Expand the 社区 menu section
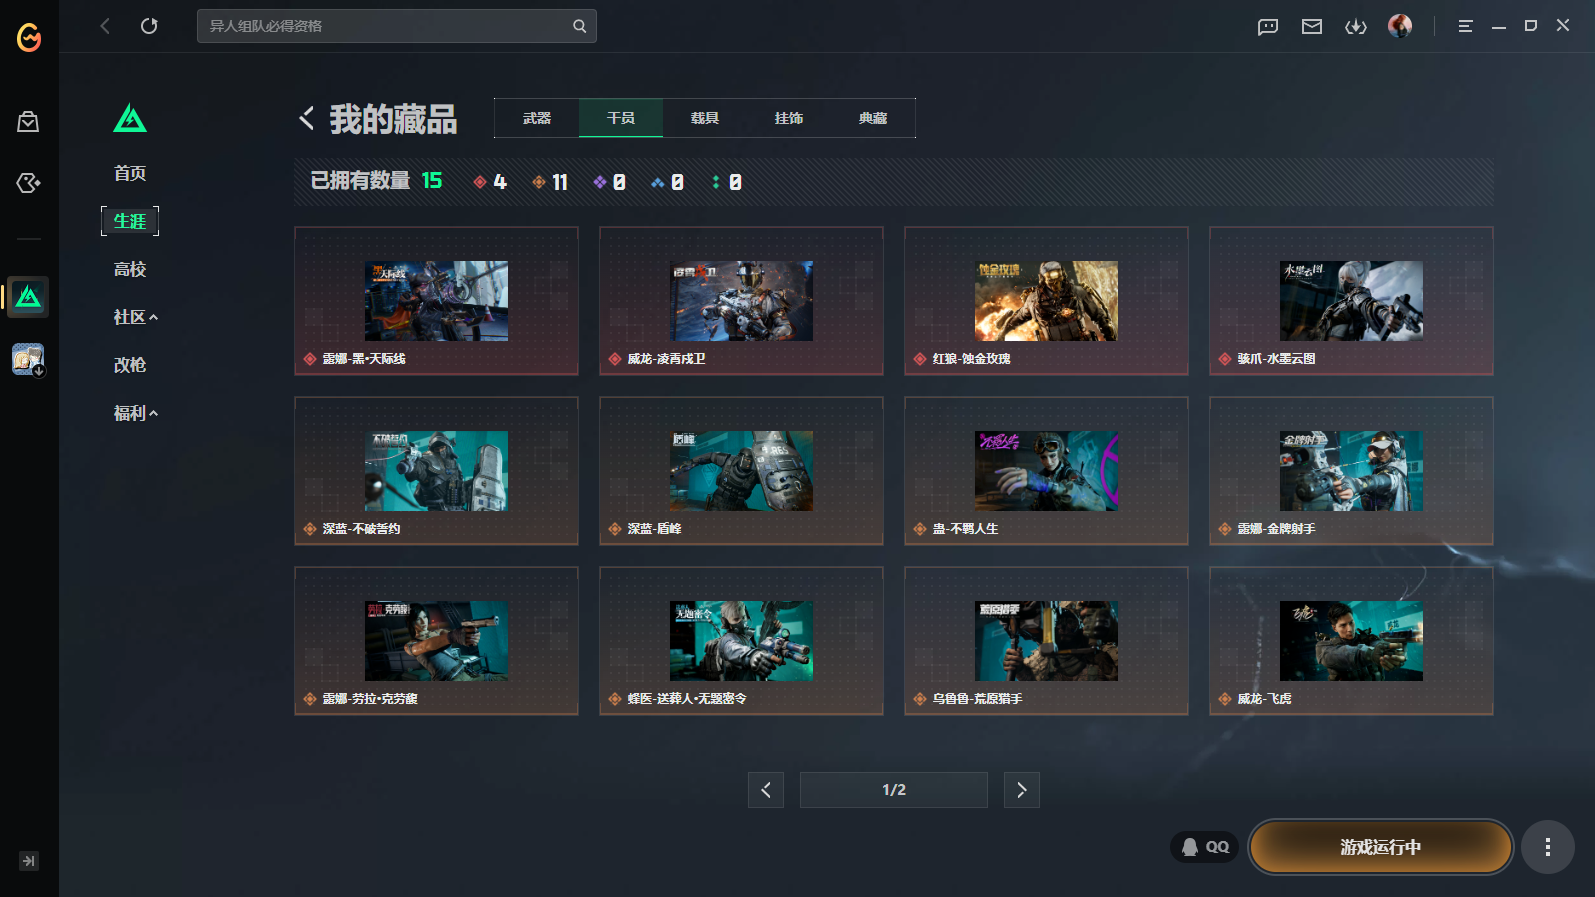The width and height of the screenshot is (1595, 897). point(136,317)
